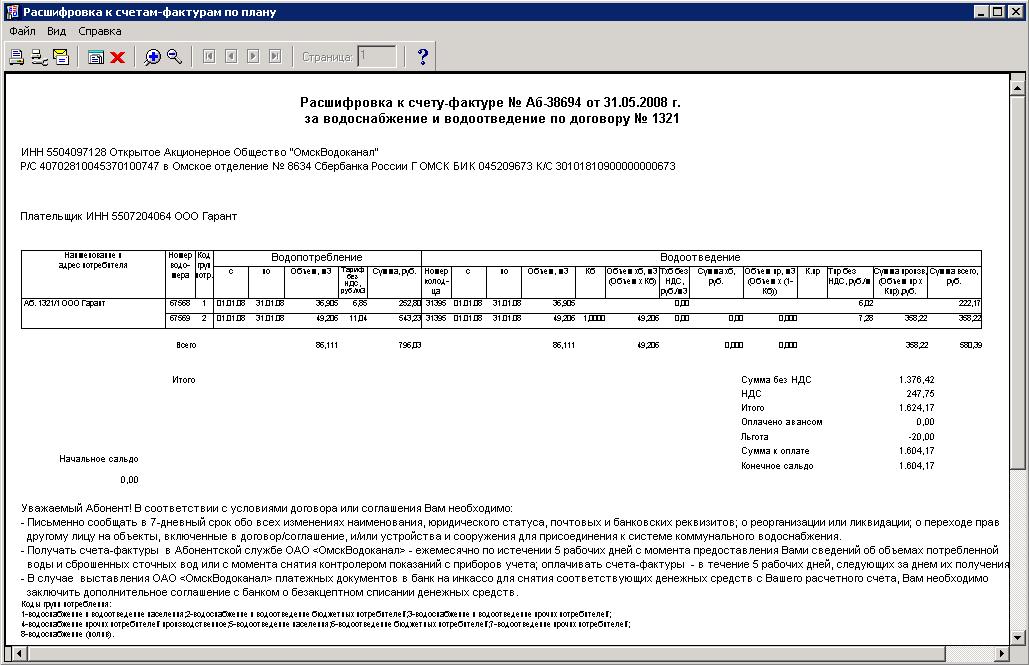Open help with the question mark icon
Image resolution: width=1029 pixels, height=665 pixels.
tap(423, 57)
